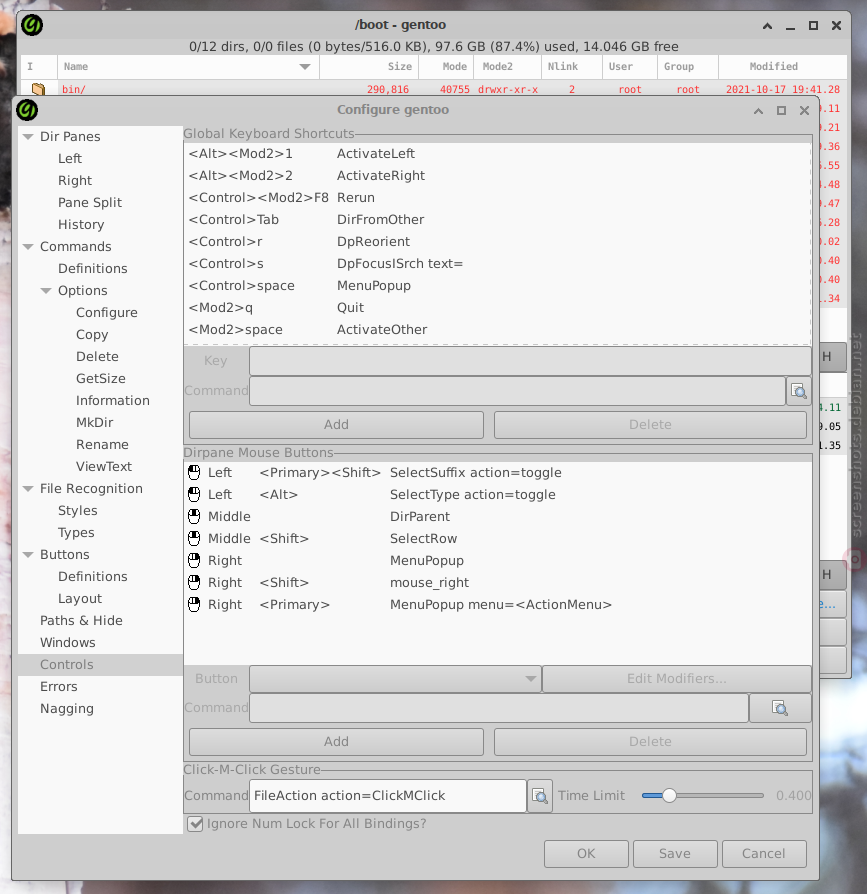Select the <Alt><Mod2>1 ActivateLeft shortcut row
This screenshot has height=894, width=867.
point(498,154)
